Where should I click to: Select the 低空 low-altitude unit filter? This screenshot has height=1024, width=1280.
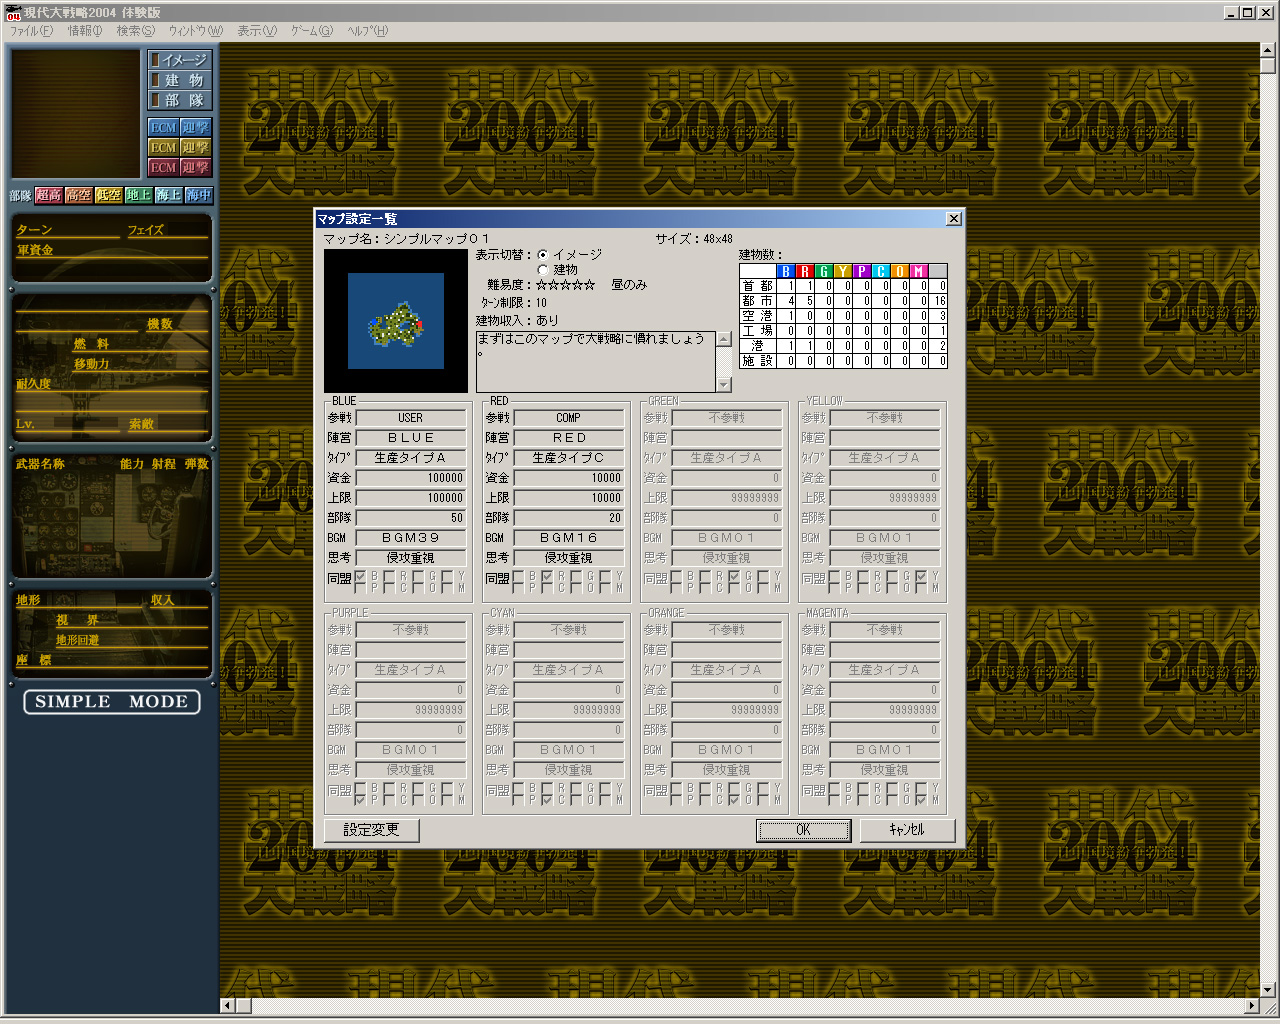pyautogui.click(x=109, y=195)
